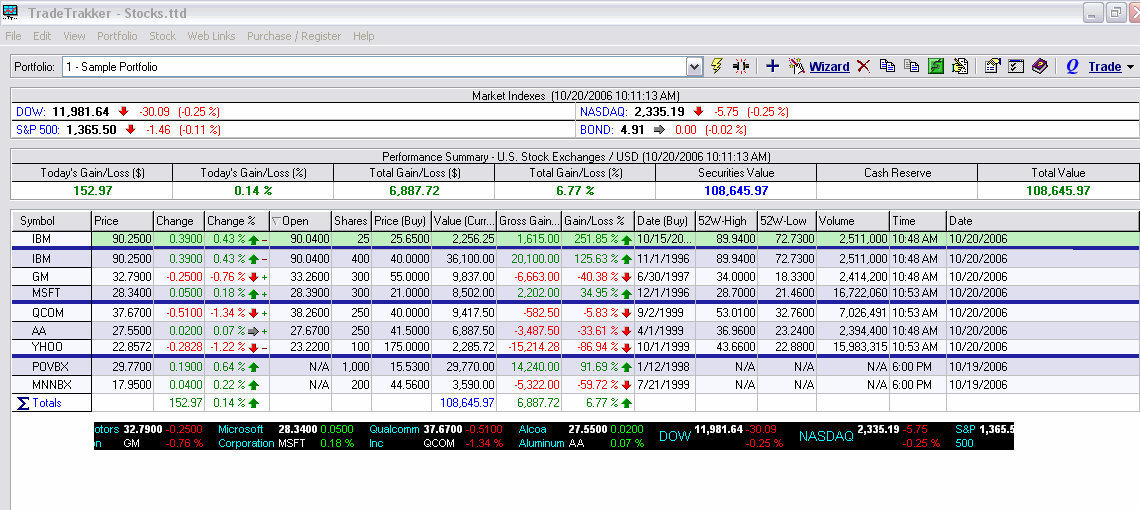Click the Totals sigma icon
1140x510 pixels.
tap(22, 403)
